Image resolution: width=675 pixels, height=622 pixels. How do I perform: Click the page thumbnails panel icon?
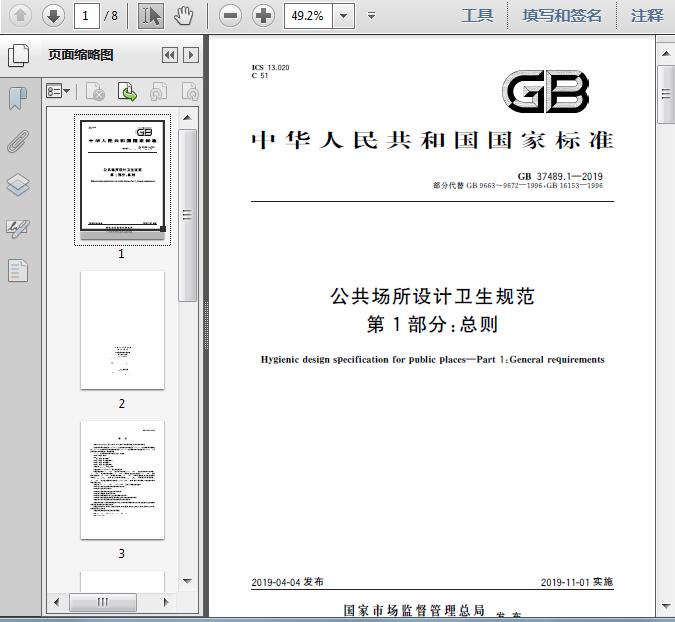tap(19, 55)
